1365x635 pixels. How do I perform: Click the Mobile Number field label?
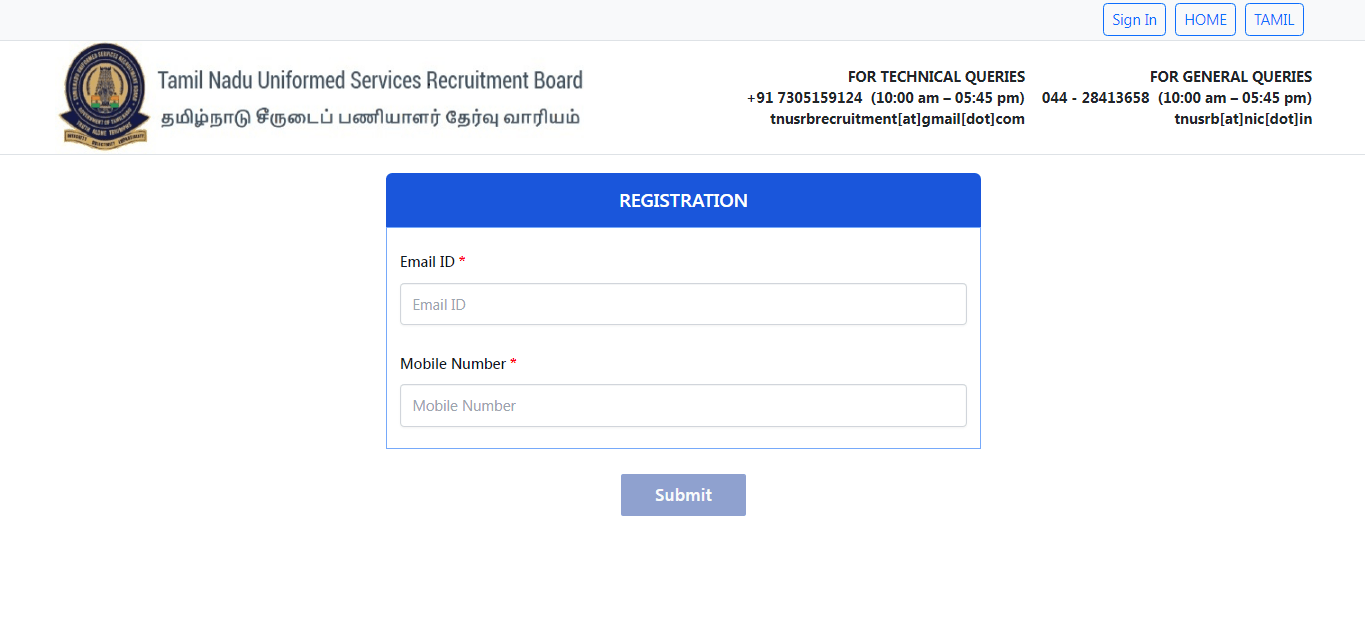[x=453, y=364]
